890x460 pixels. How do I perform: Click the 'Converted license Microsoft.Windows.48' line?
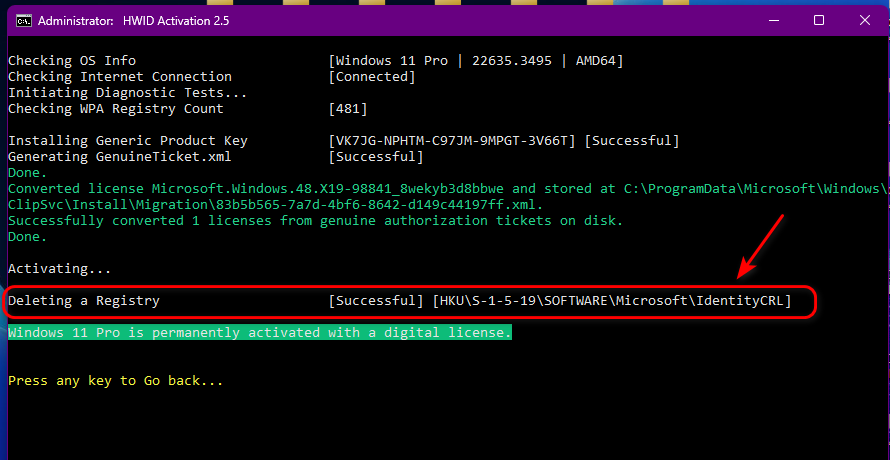point(447,189)
